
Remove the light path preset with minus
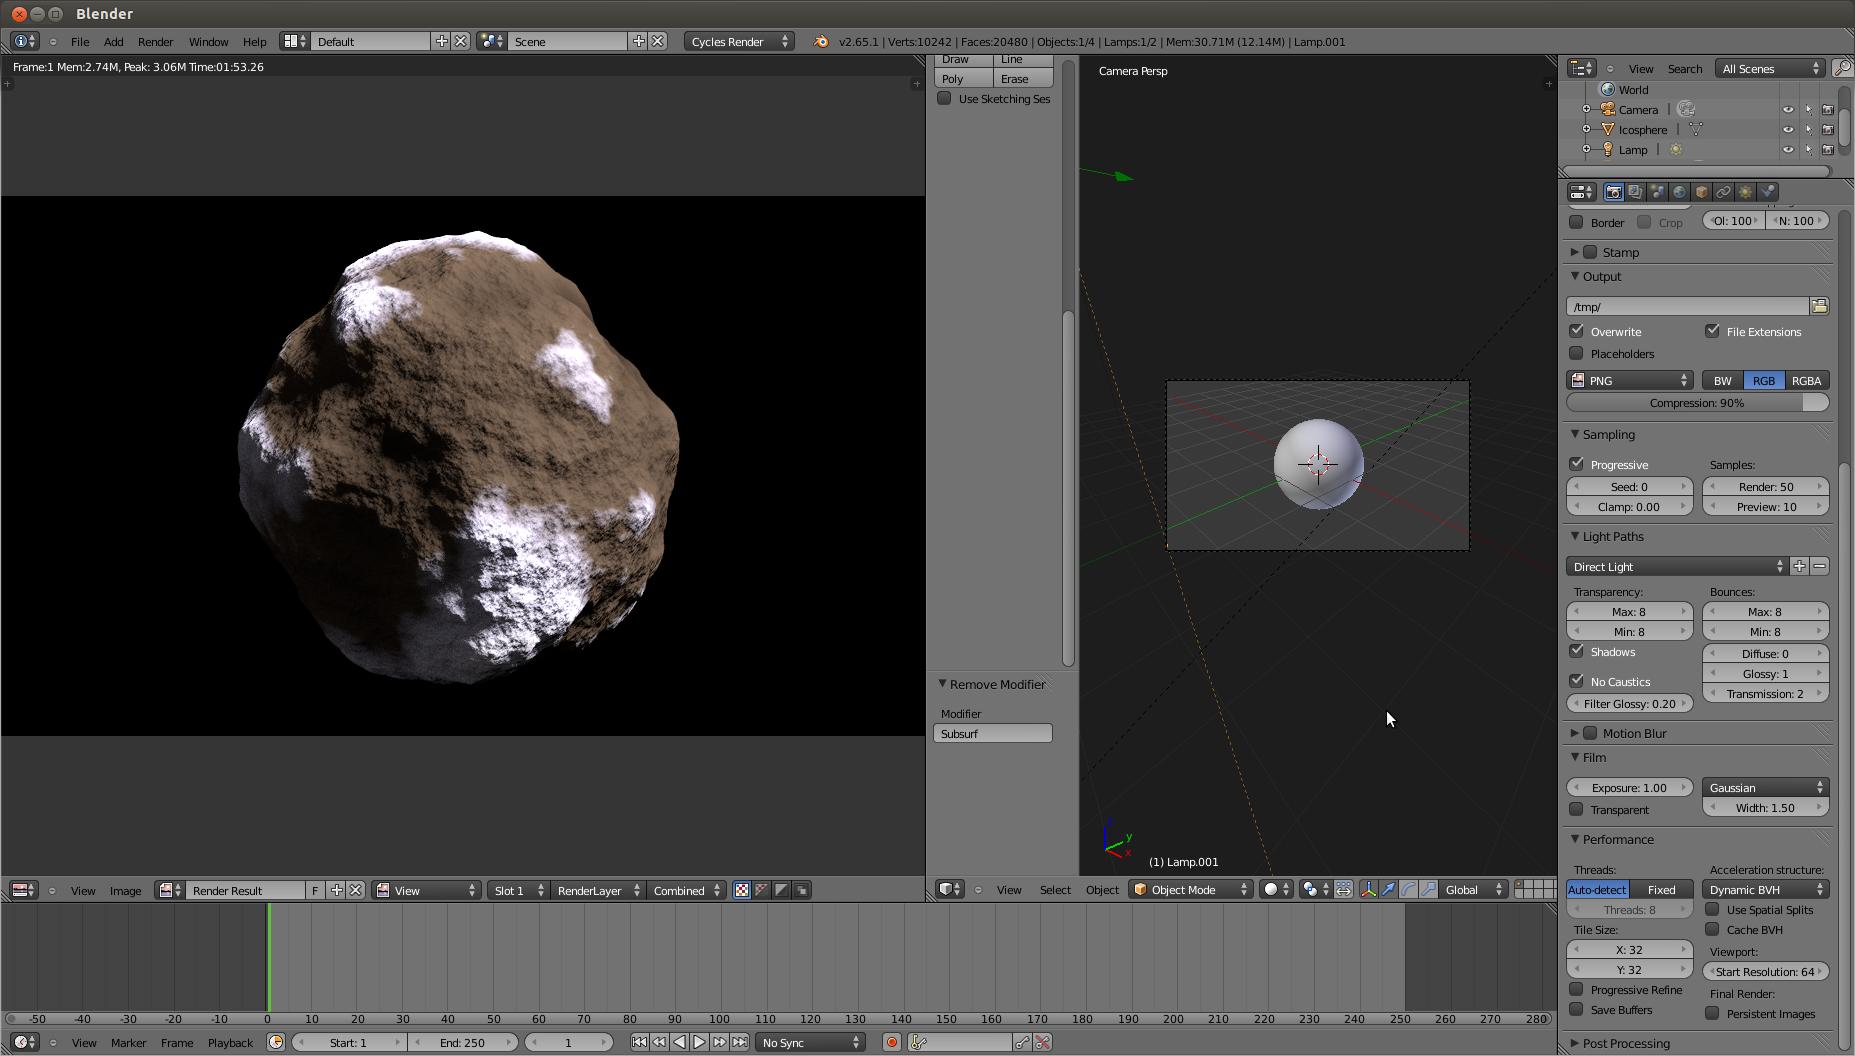tap(1819, 566)
